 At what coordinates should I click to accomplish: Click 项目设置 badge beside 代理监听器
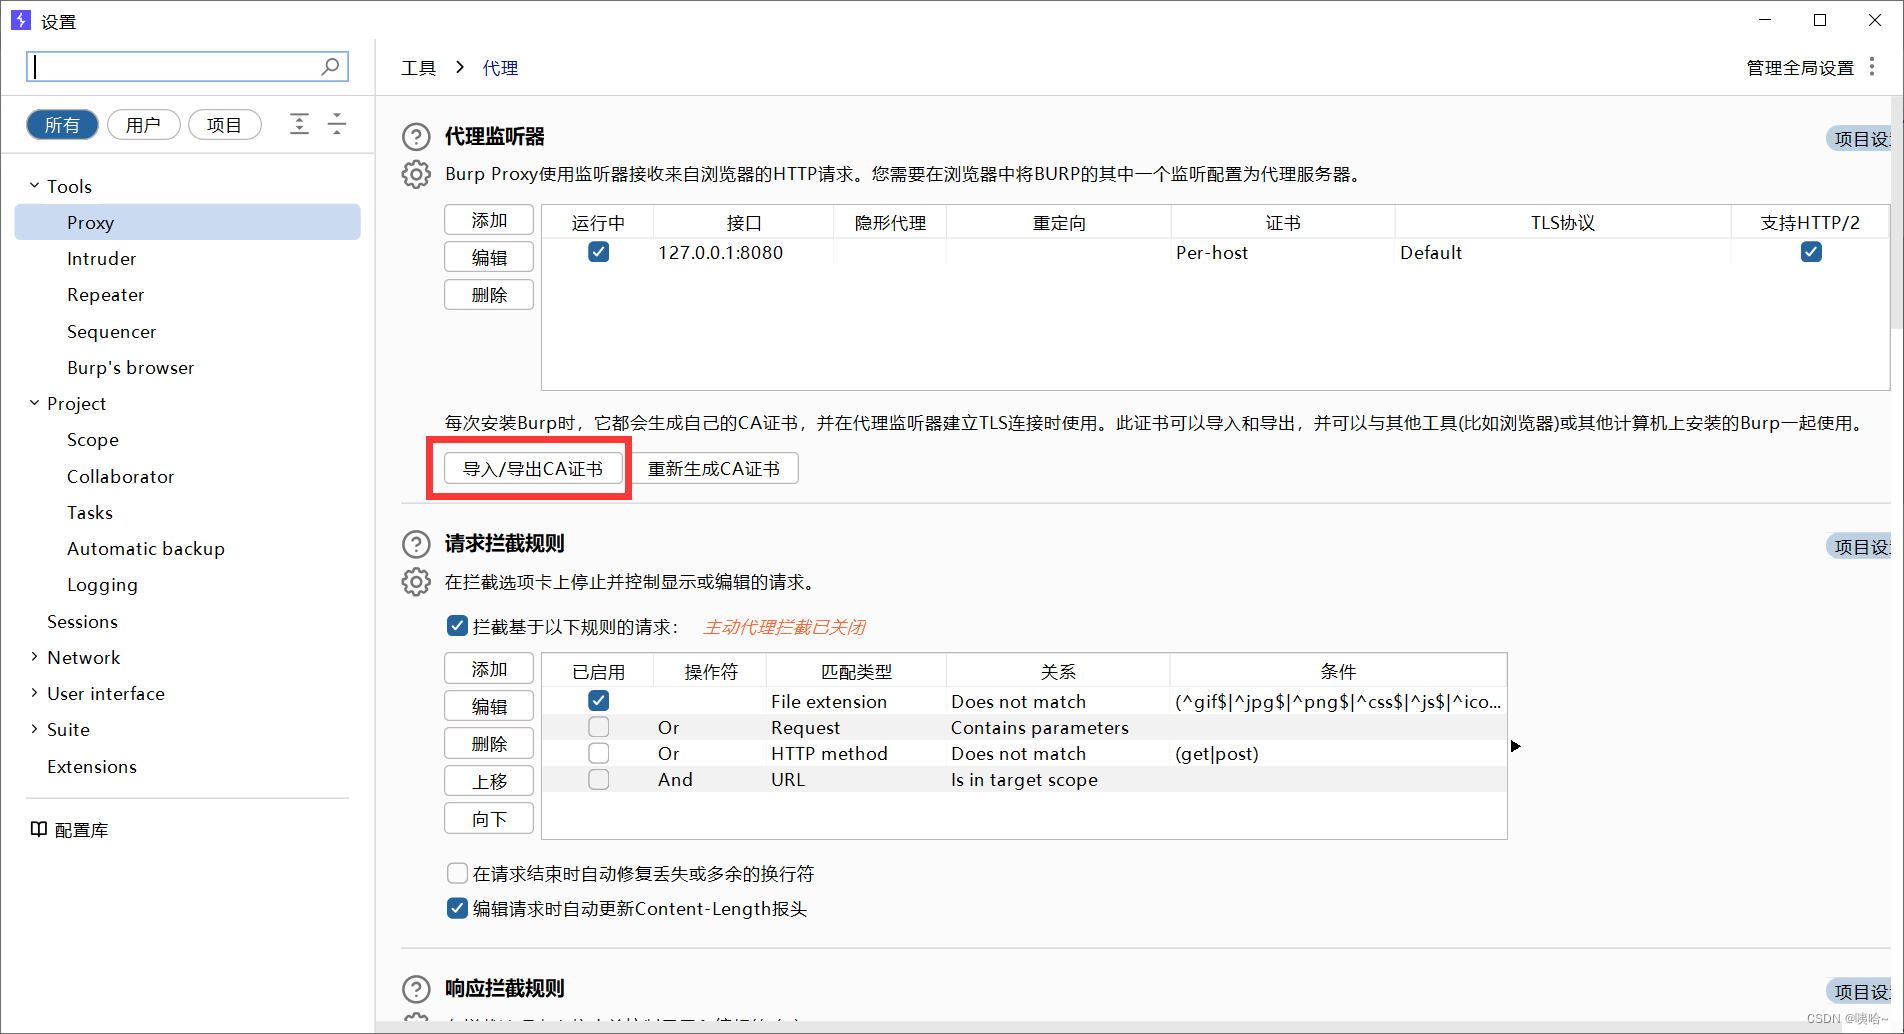pos(1859,139)
